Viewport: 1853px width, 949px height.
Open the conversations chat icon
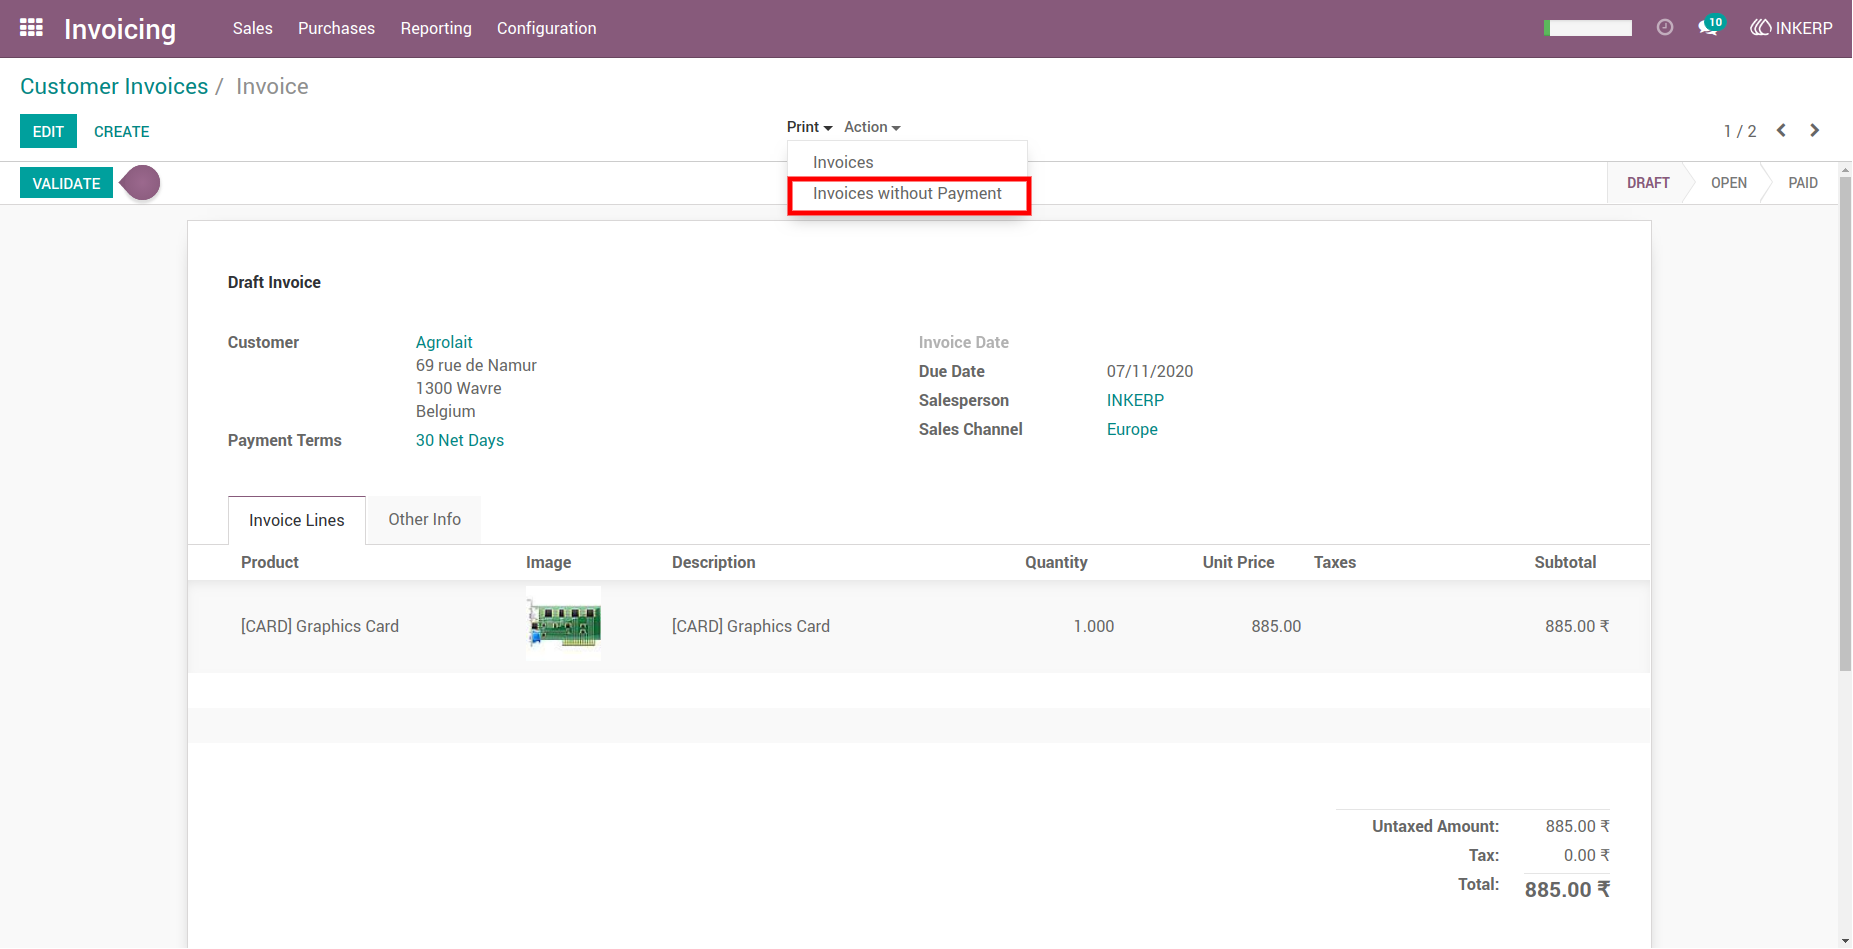pos(1710,27)
